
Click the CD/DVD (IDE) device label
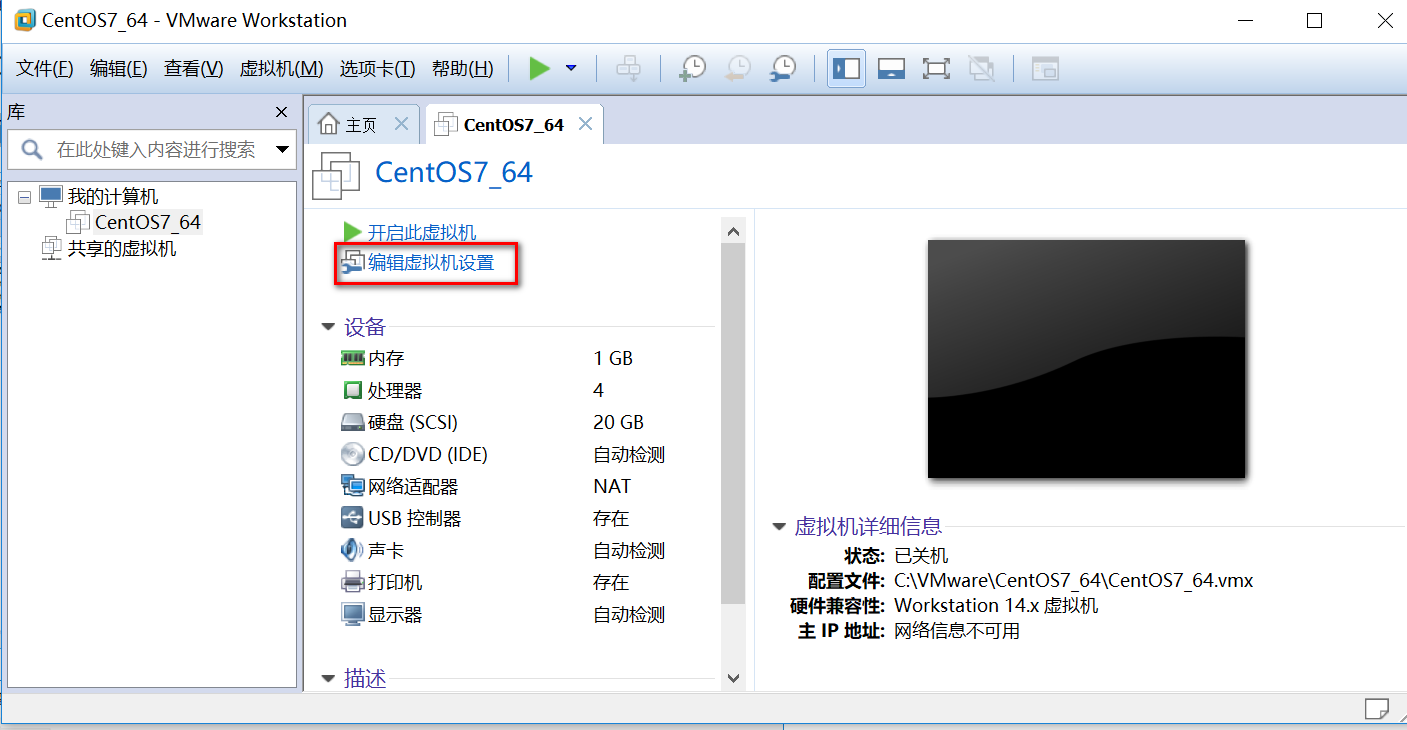[428, 454]
